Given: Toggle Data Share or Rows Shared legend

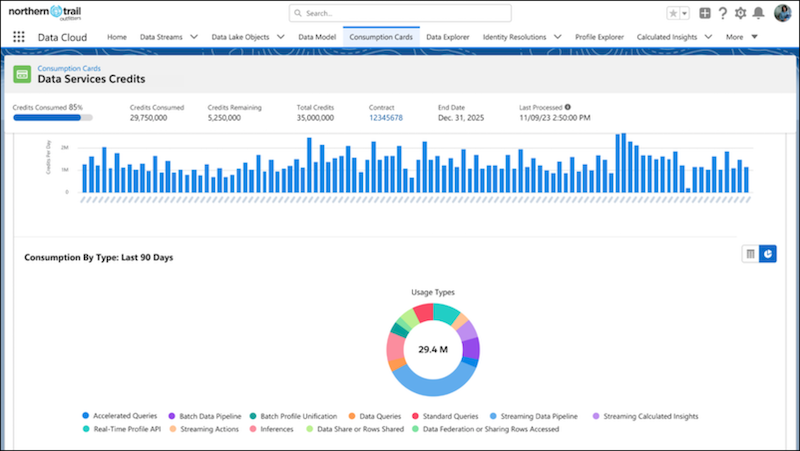Looking at the screenshot, I should [x=355, y=429].
